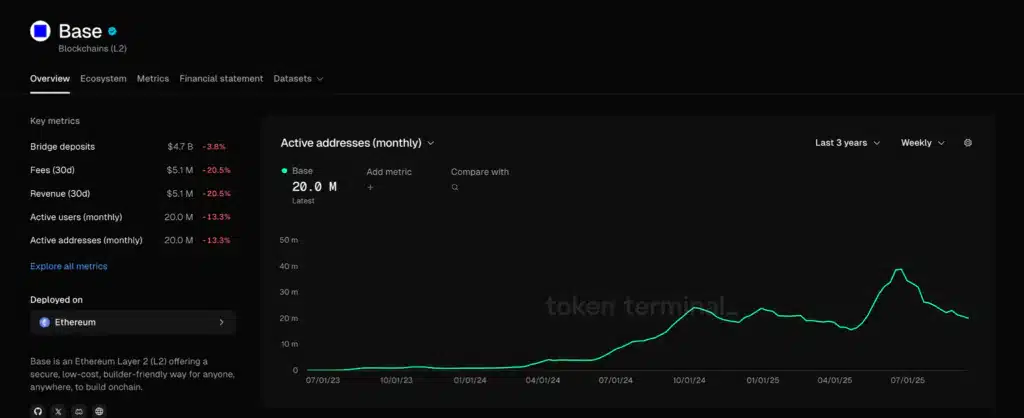Viewport: 1024px width, 418px height.
Task: Go to the Financial statement tab
Action: coord(221,79)
